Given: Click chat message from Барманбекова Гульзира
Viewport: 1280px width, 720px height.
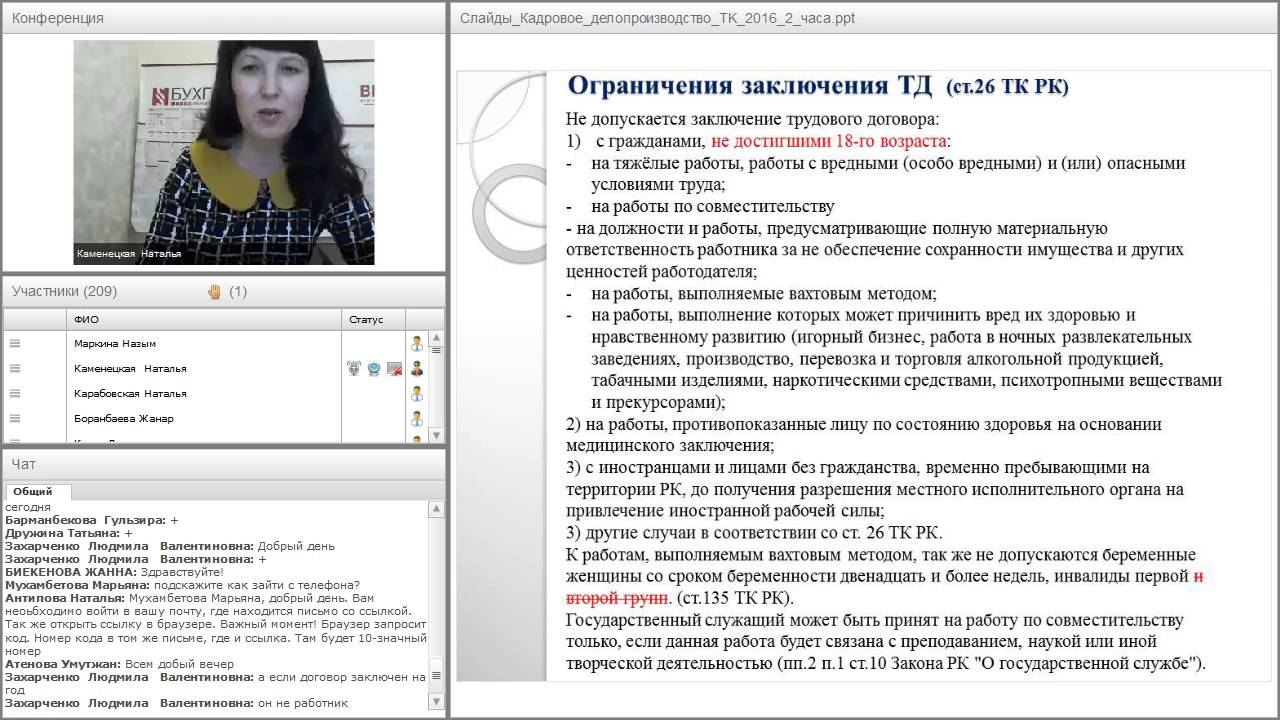Looking at the screenshot, I should 92,521.
